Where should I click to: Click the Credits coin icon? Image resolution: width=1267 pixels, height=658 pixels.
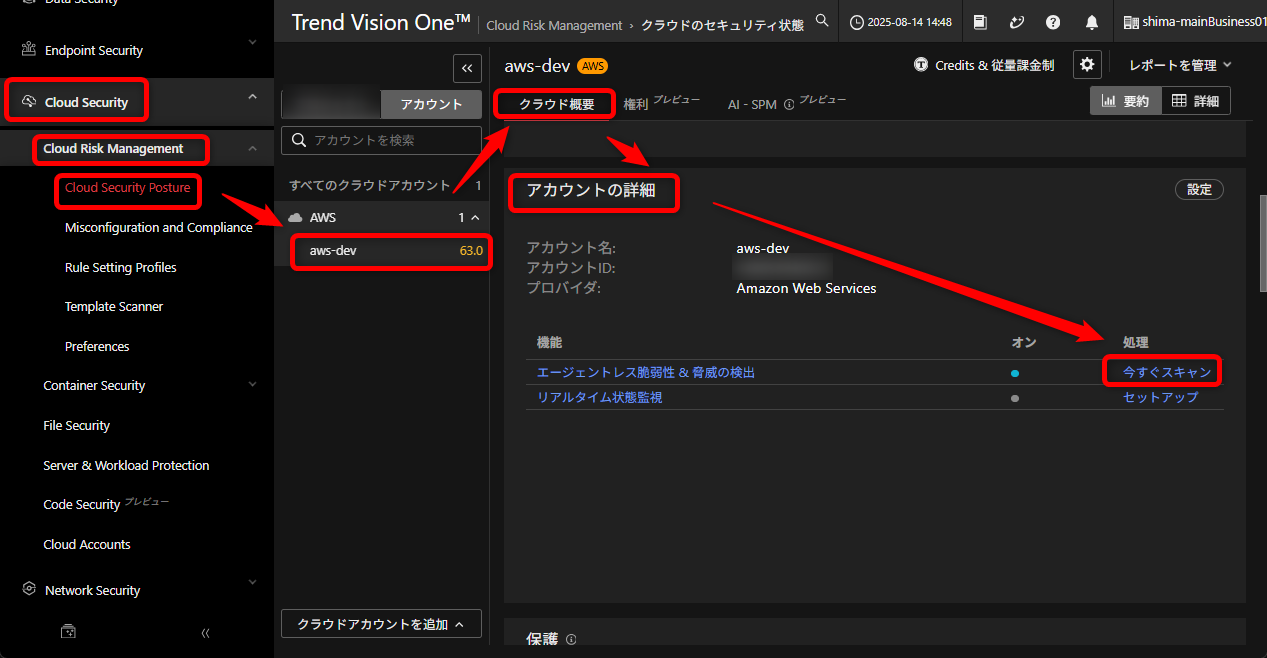coord(921,65)
